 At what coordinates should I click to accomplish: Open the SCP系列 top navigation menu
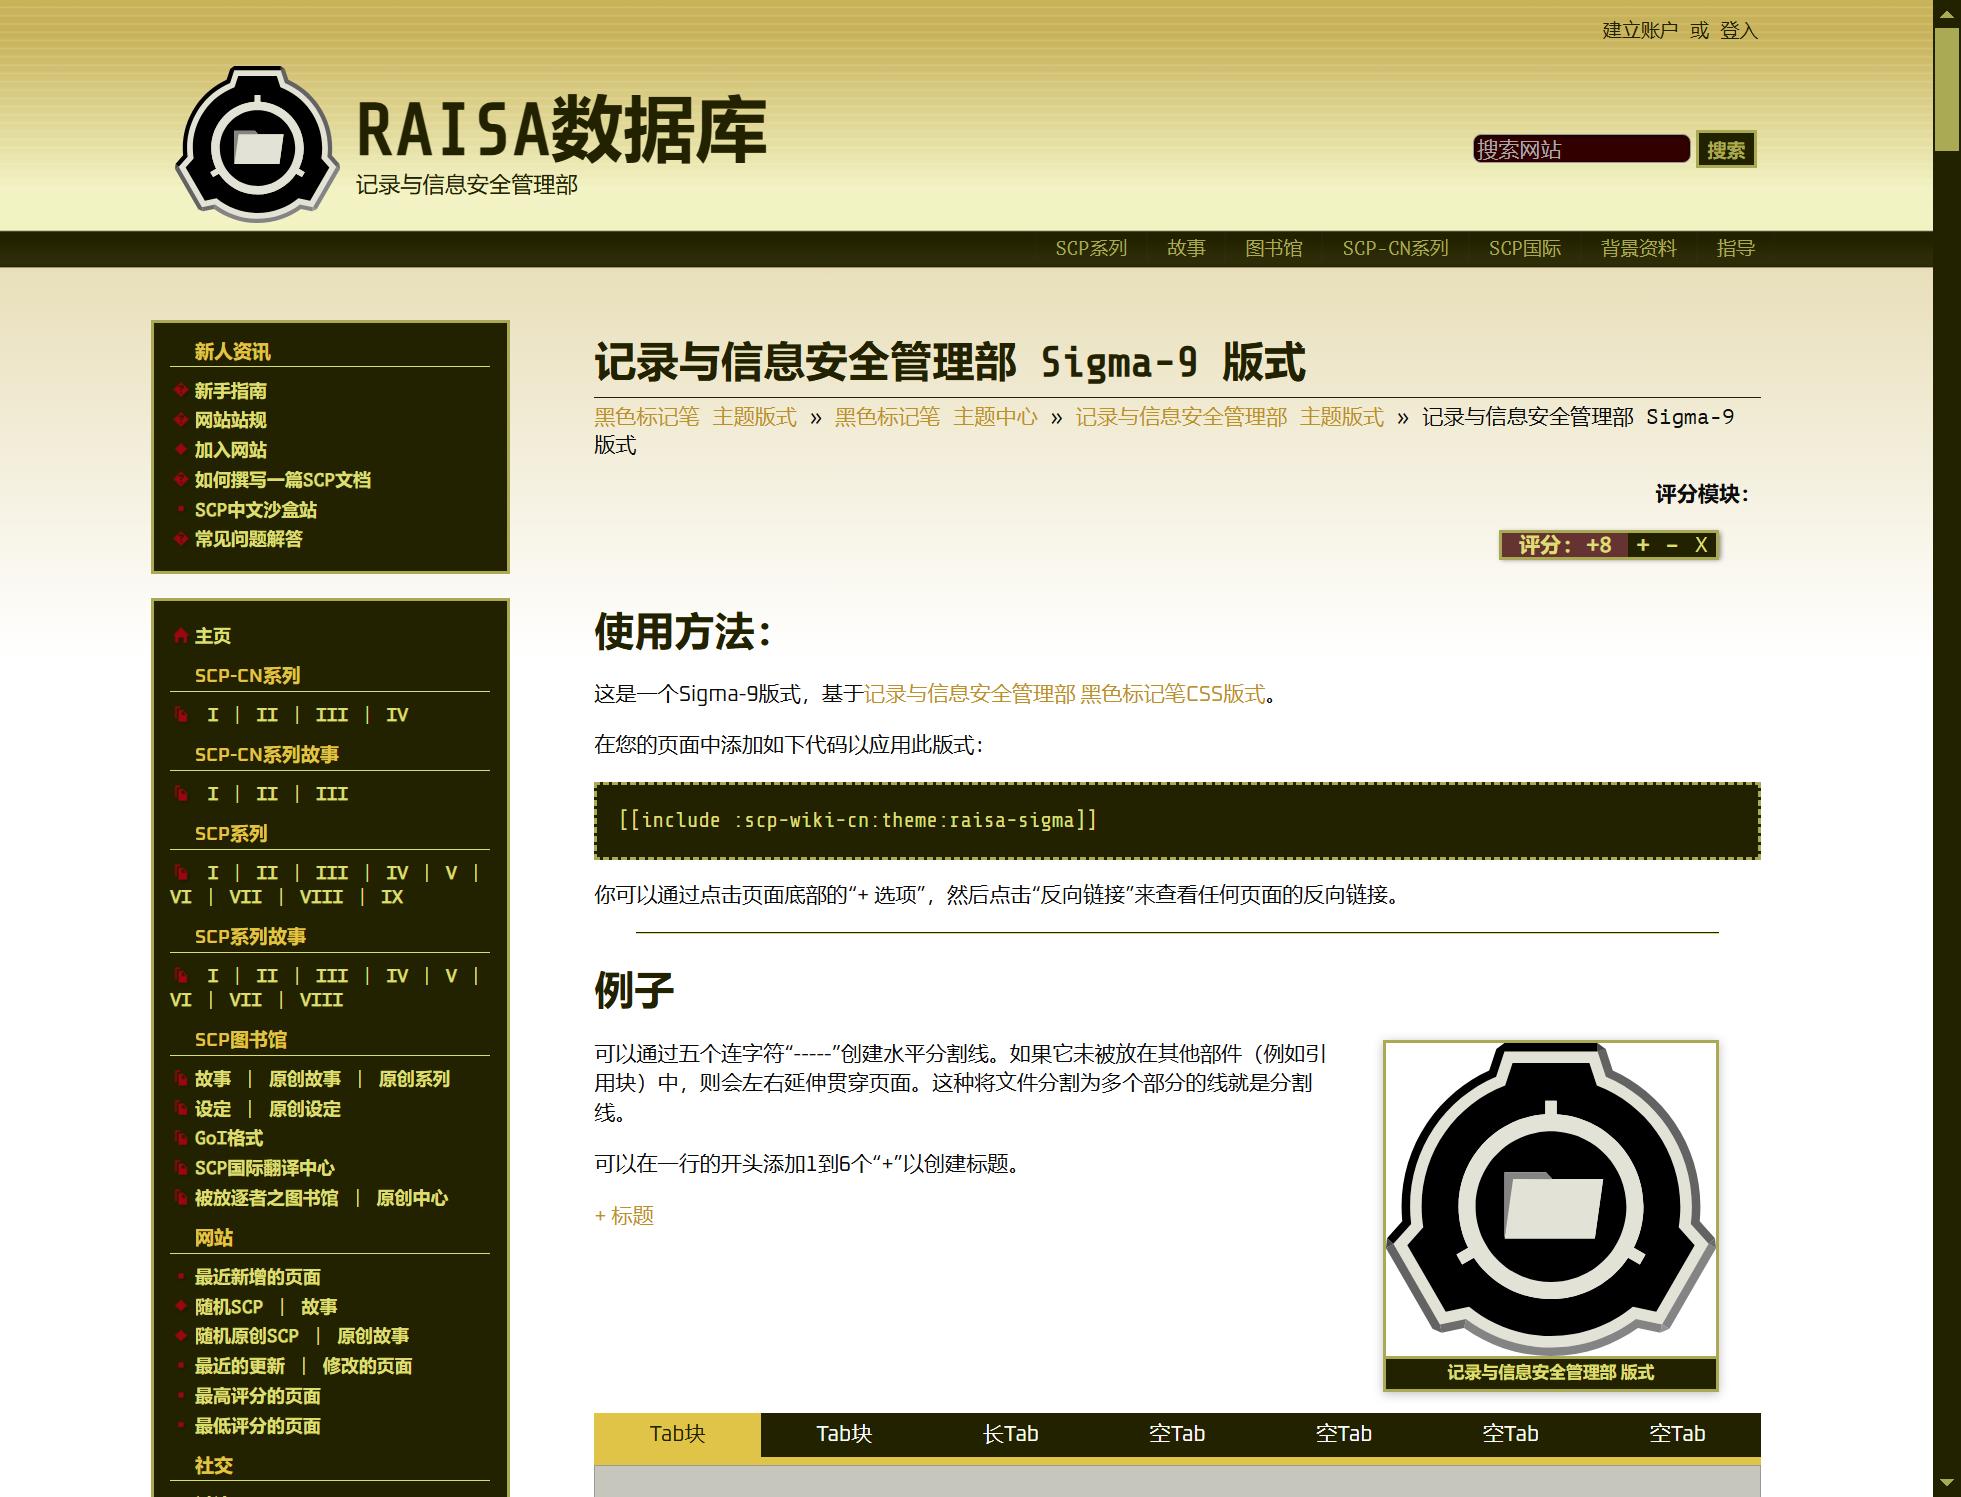point(1091,248)
